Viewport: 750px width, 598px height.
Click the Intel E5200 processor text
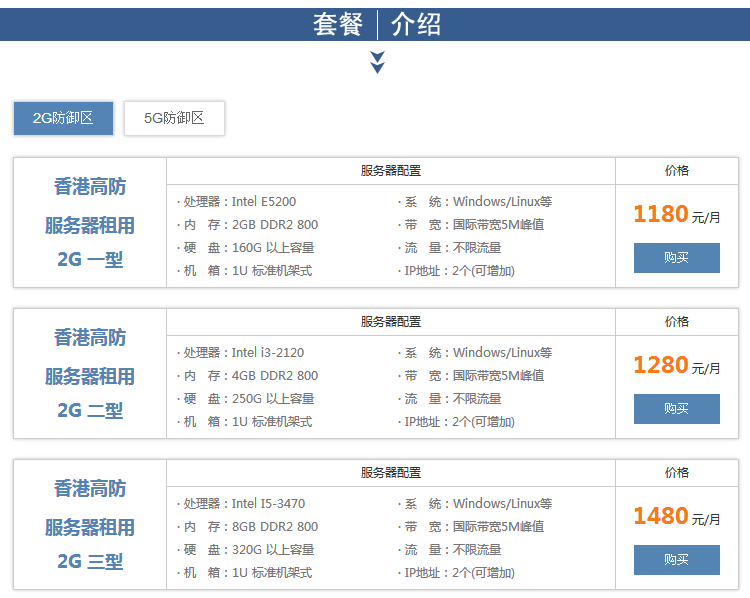coord(264,201)
